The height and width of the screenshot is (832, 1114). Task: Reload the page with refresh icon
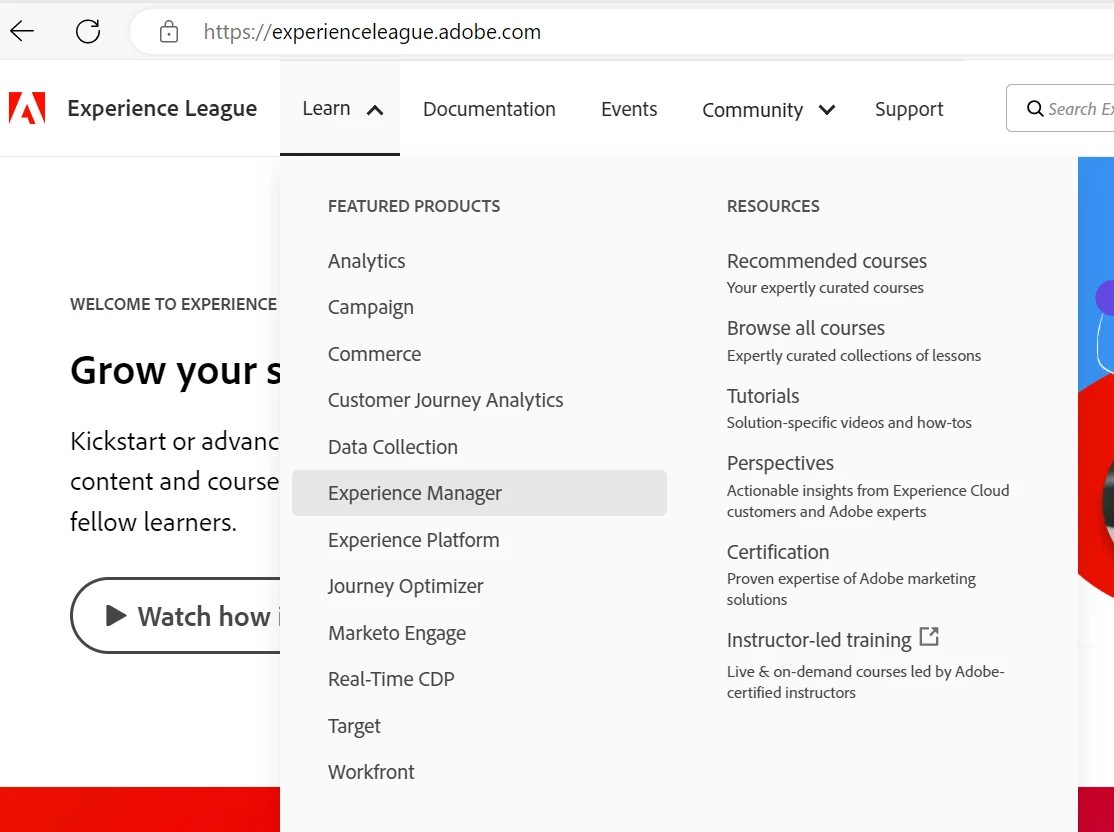tap(88, 31)
